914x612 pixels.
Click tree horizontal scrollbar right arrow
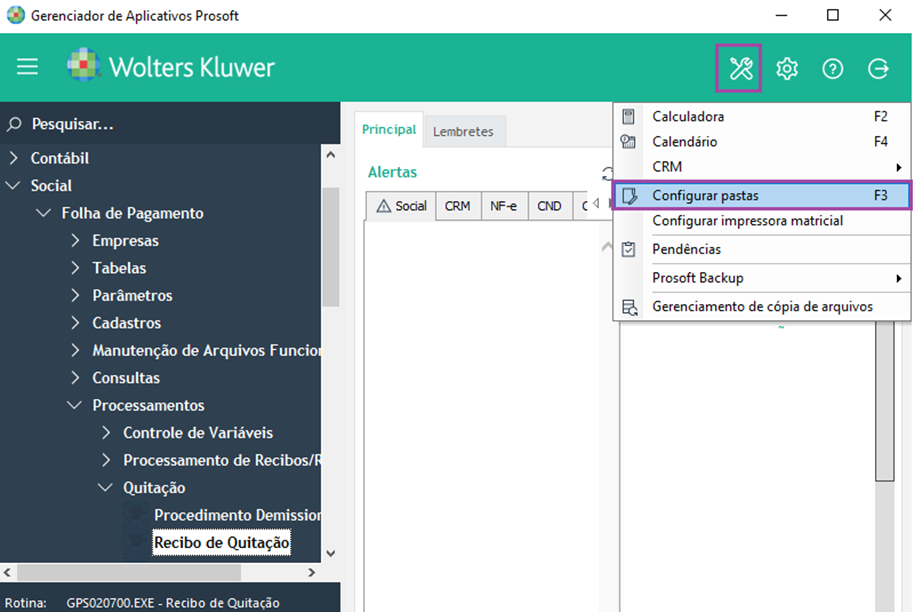coord(311,572)
